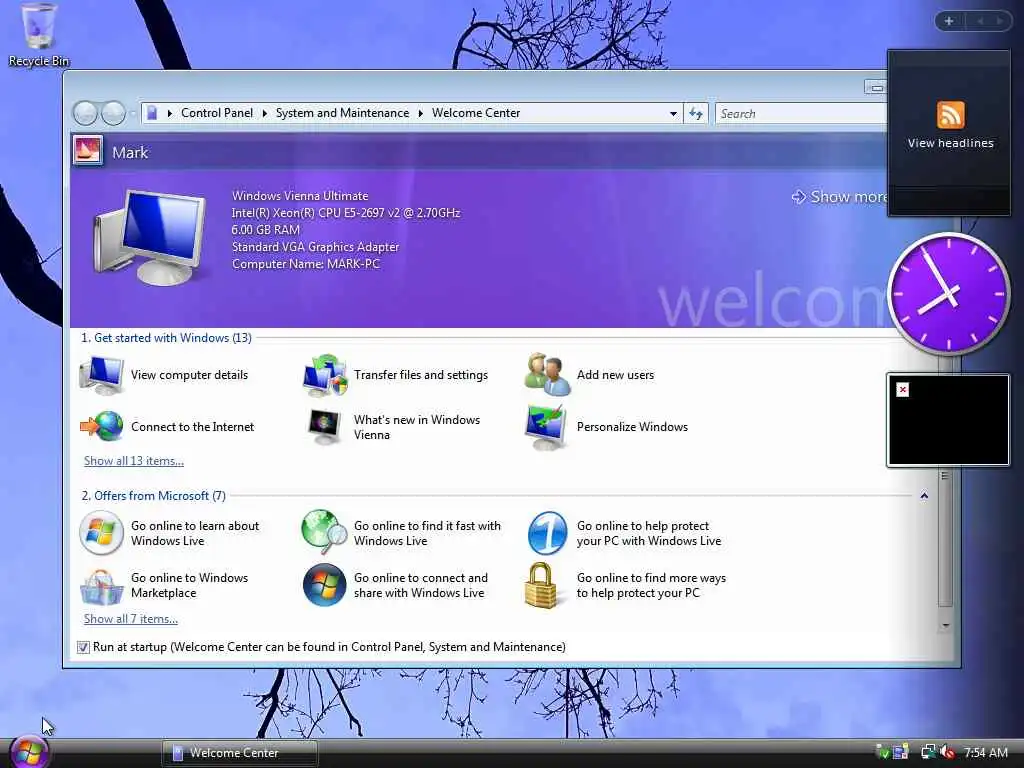Click the volume tray icon in taskbar
The width and height of the screenshot is (1024, 768).
(947, 753)
